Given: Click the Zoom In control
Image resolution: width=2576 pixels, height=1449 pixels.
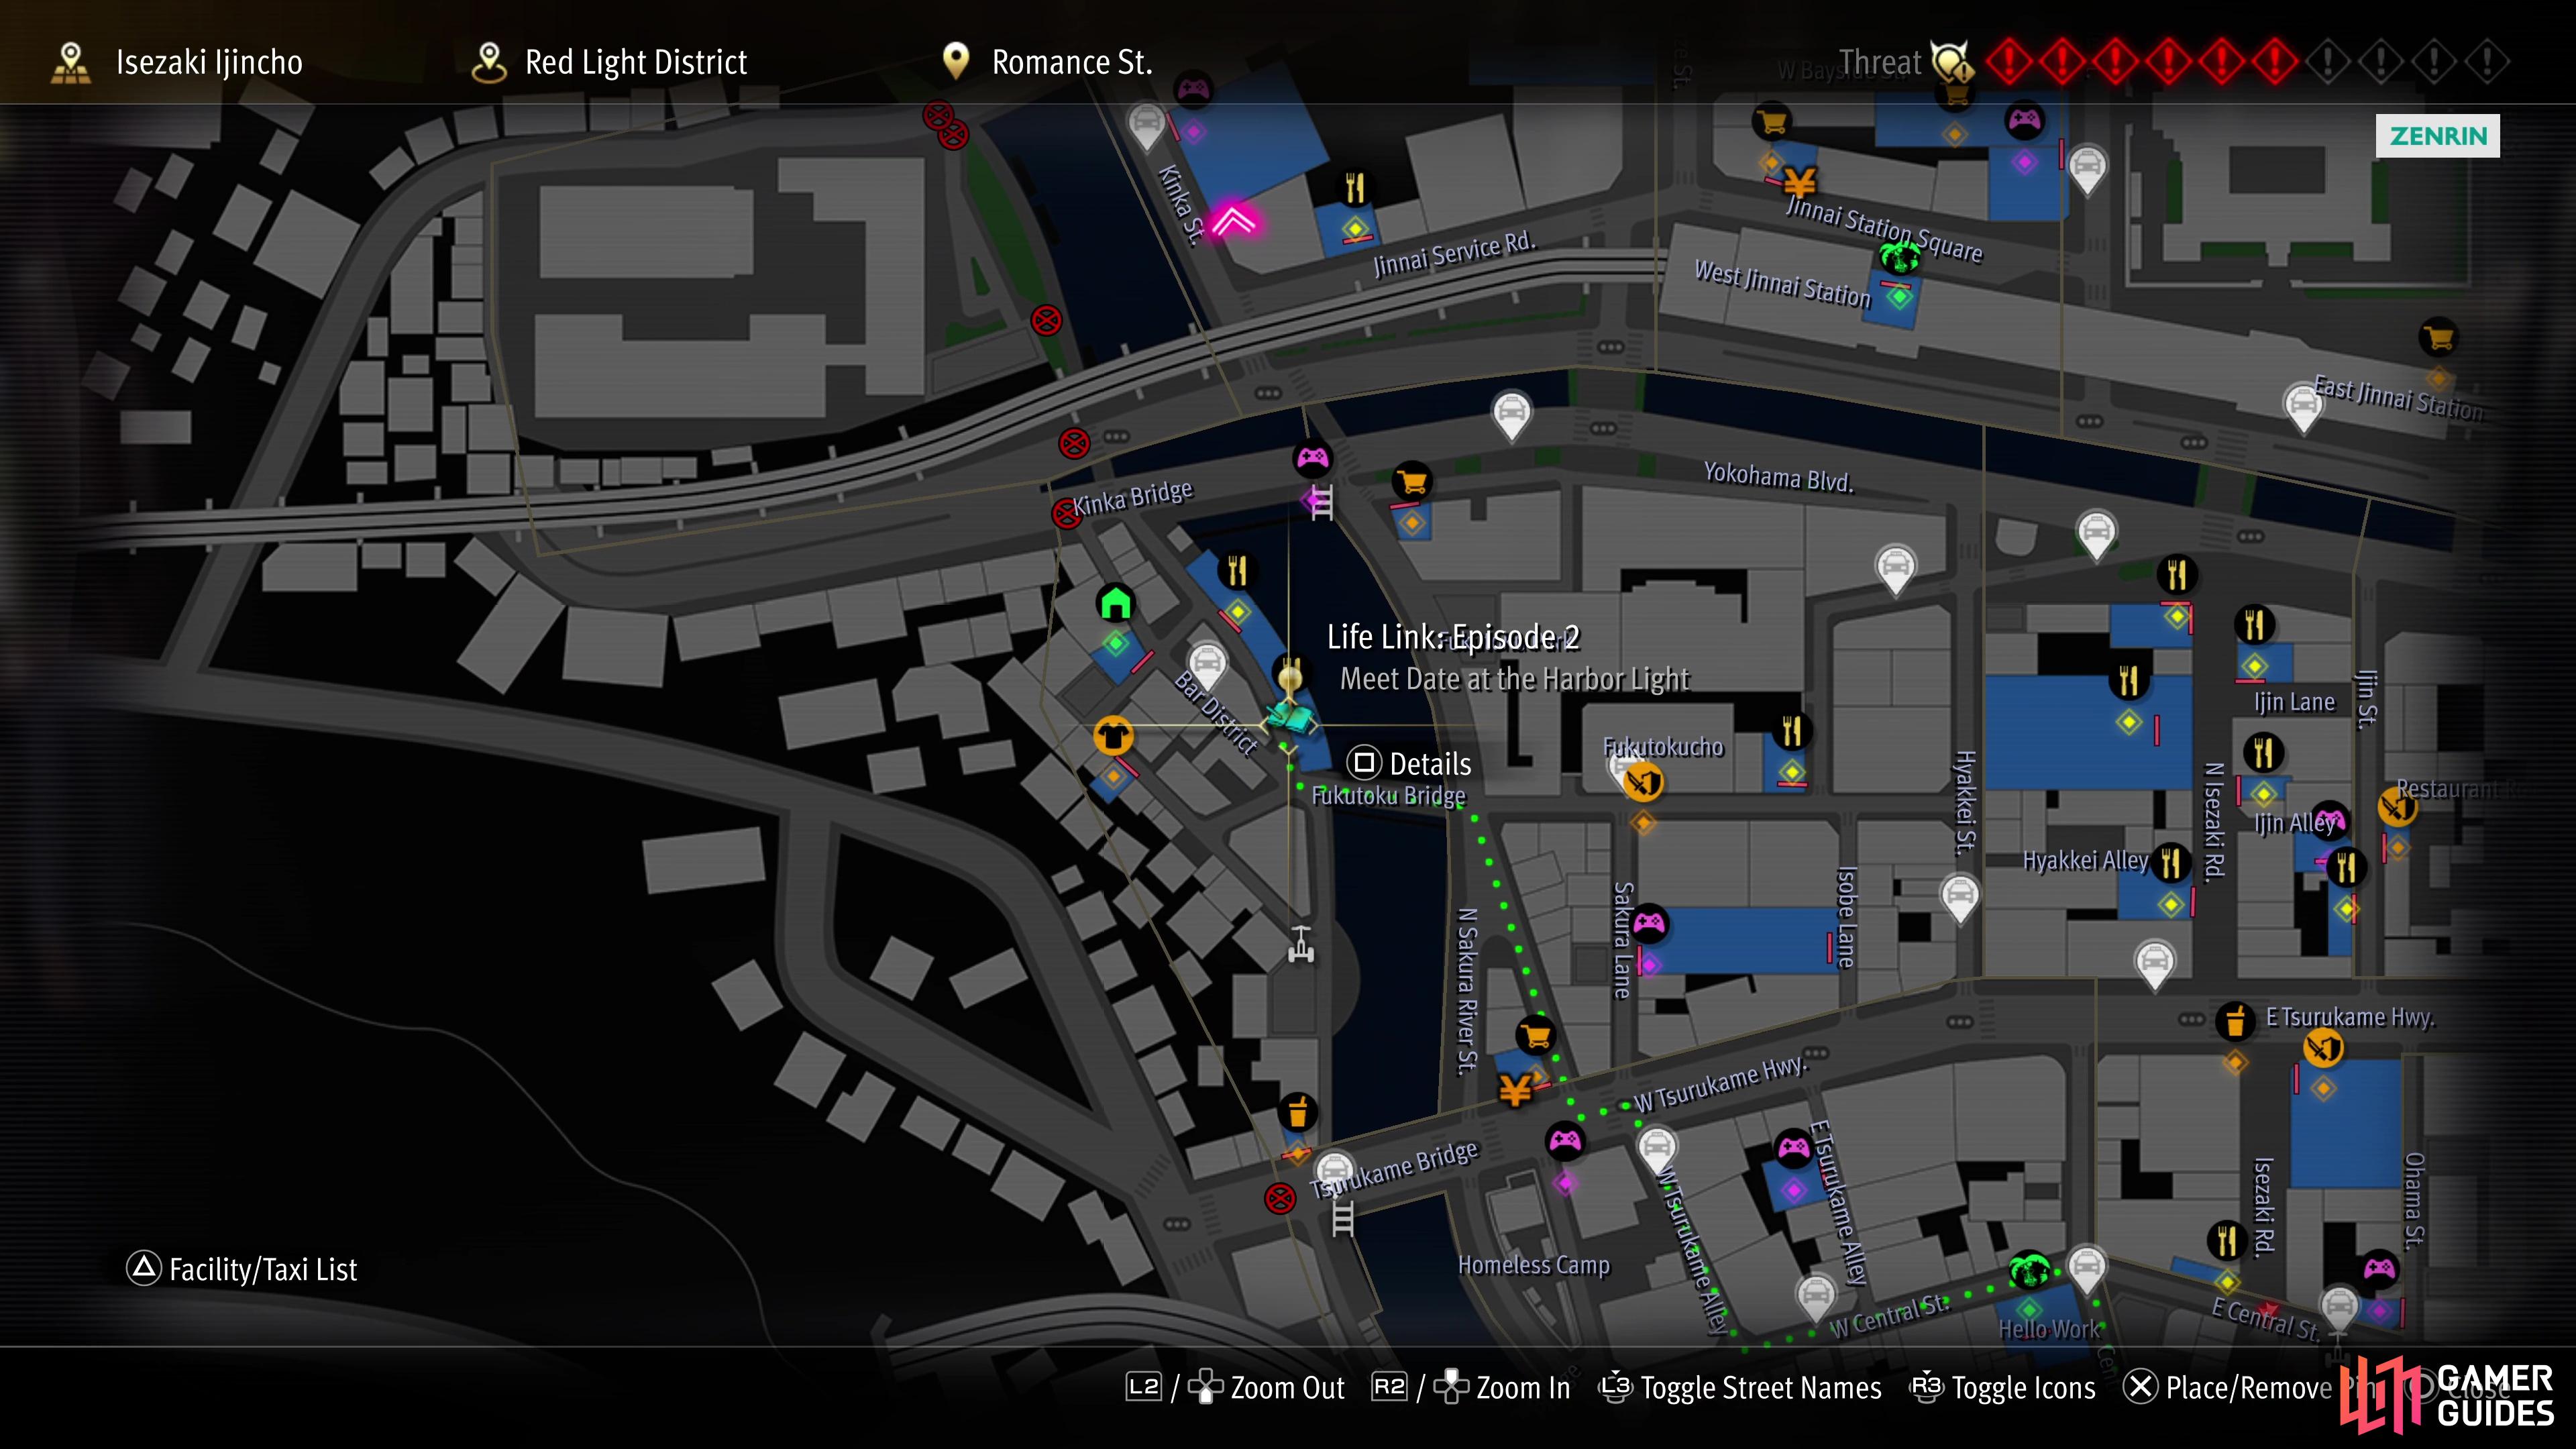Looking at the screenshot, I should [1471, 1388].
